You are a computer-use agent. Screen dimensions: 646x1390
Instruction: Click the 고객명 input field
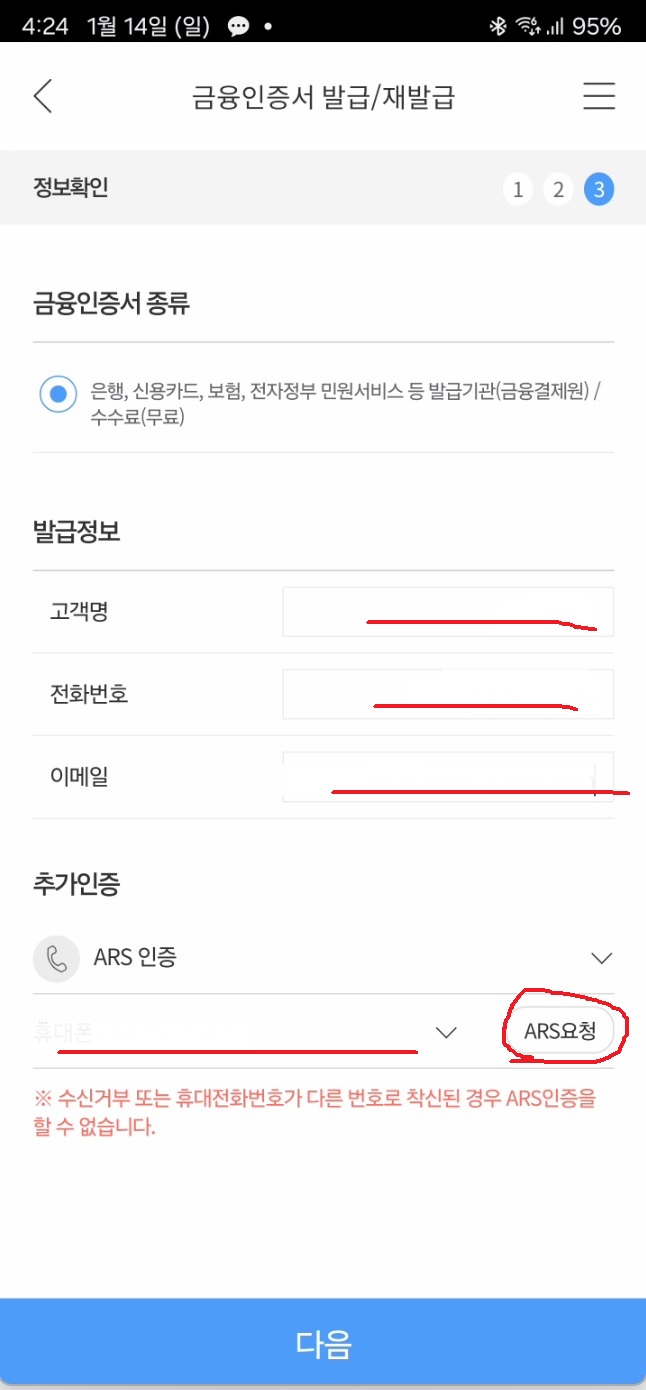[447, 611]
